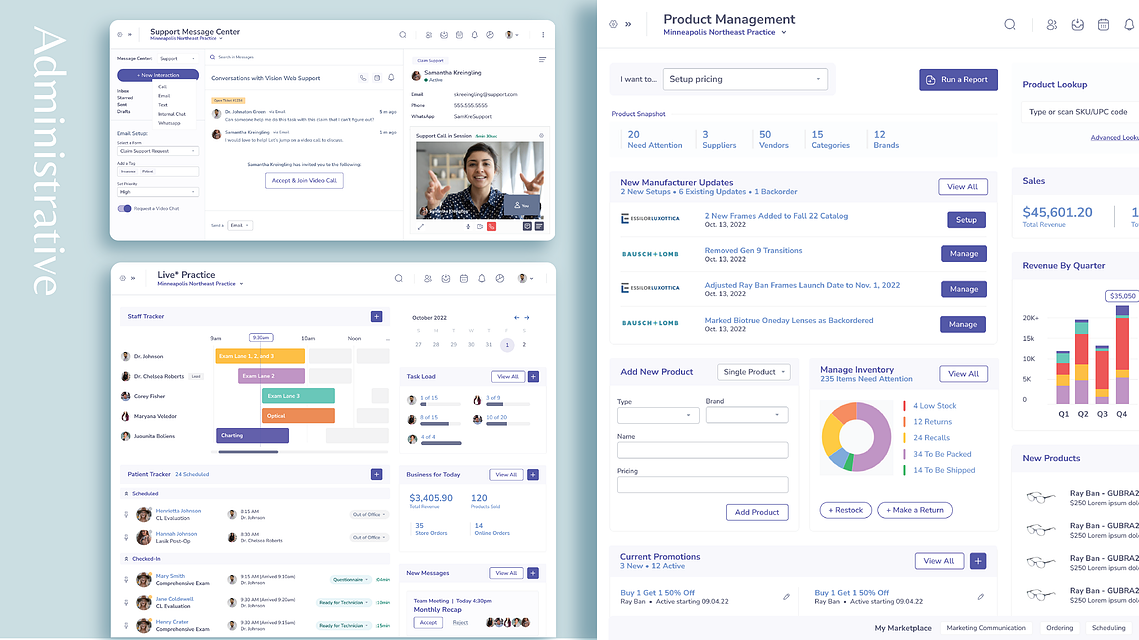Click the users icon in Product Management header

point(1051,25)
